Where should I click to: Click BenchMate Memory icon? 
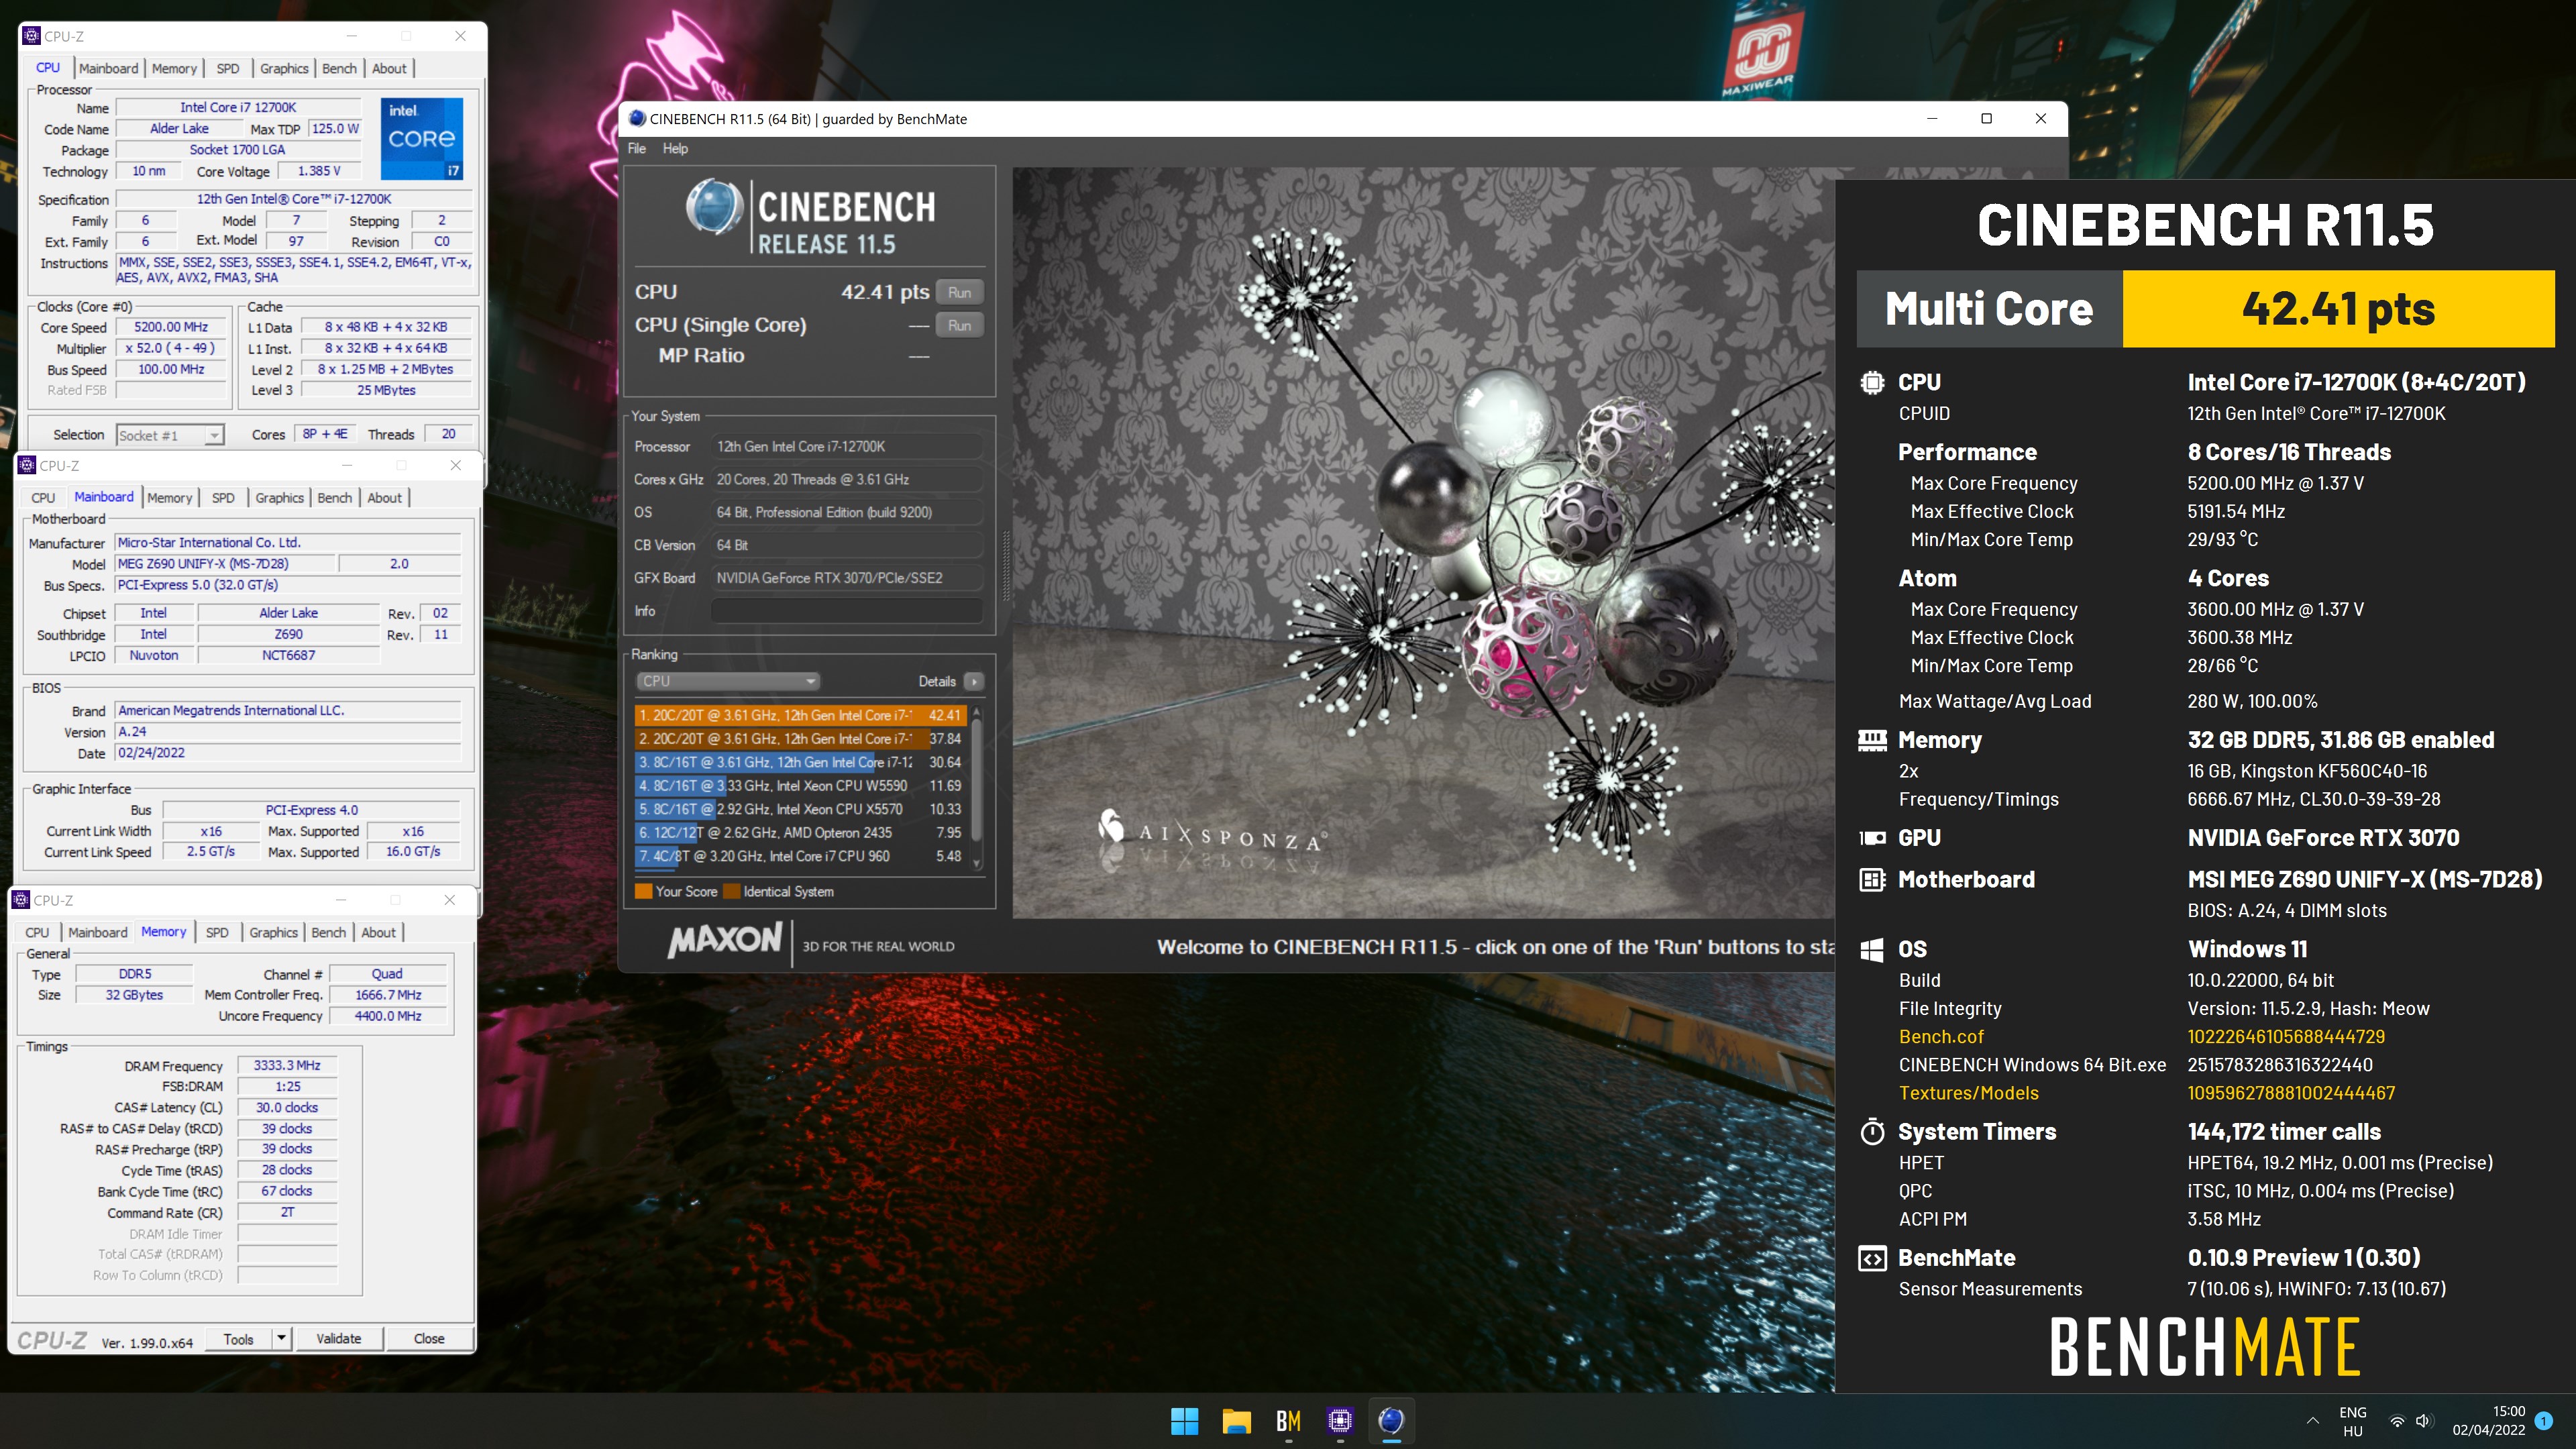click(1872, 740)
